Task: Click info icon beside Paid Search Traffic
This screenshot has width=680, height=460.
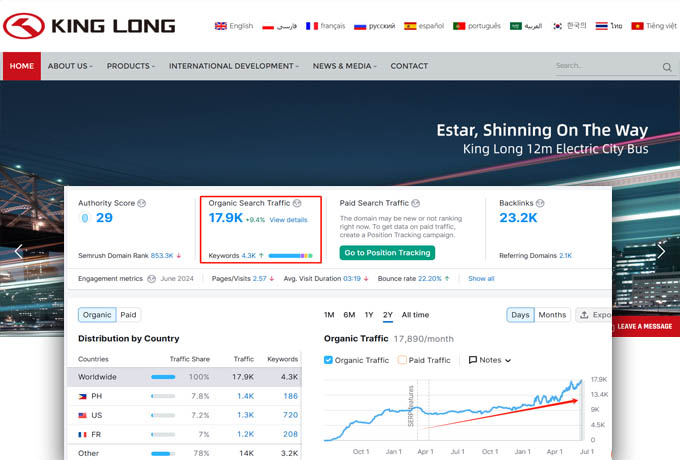Action: pos(415,203)
